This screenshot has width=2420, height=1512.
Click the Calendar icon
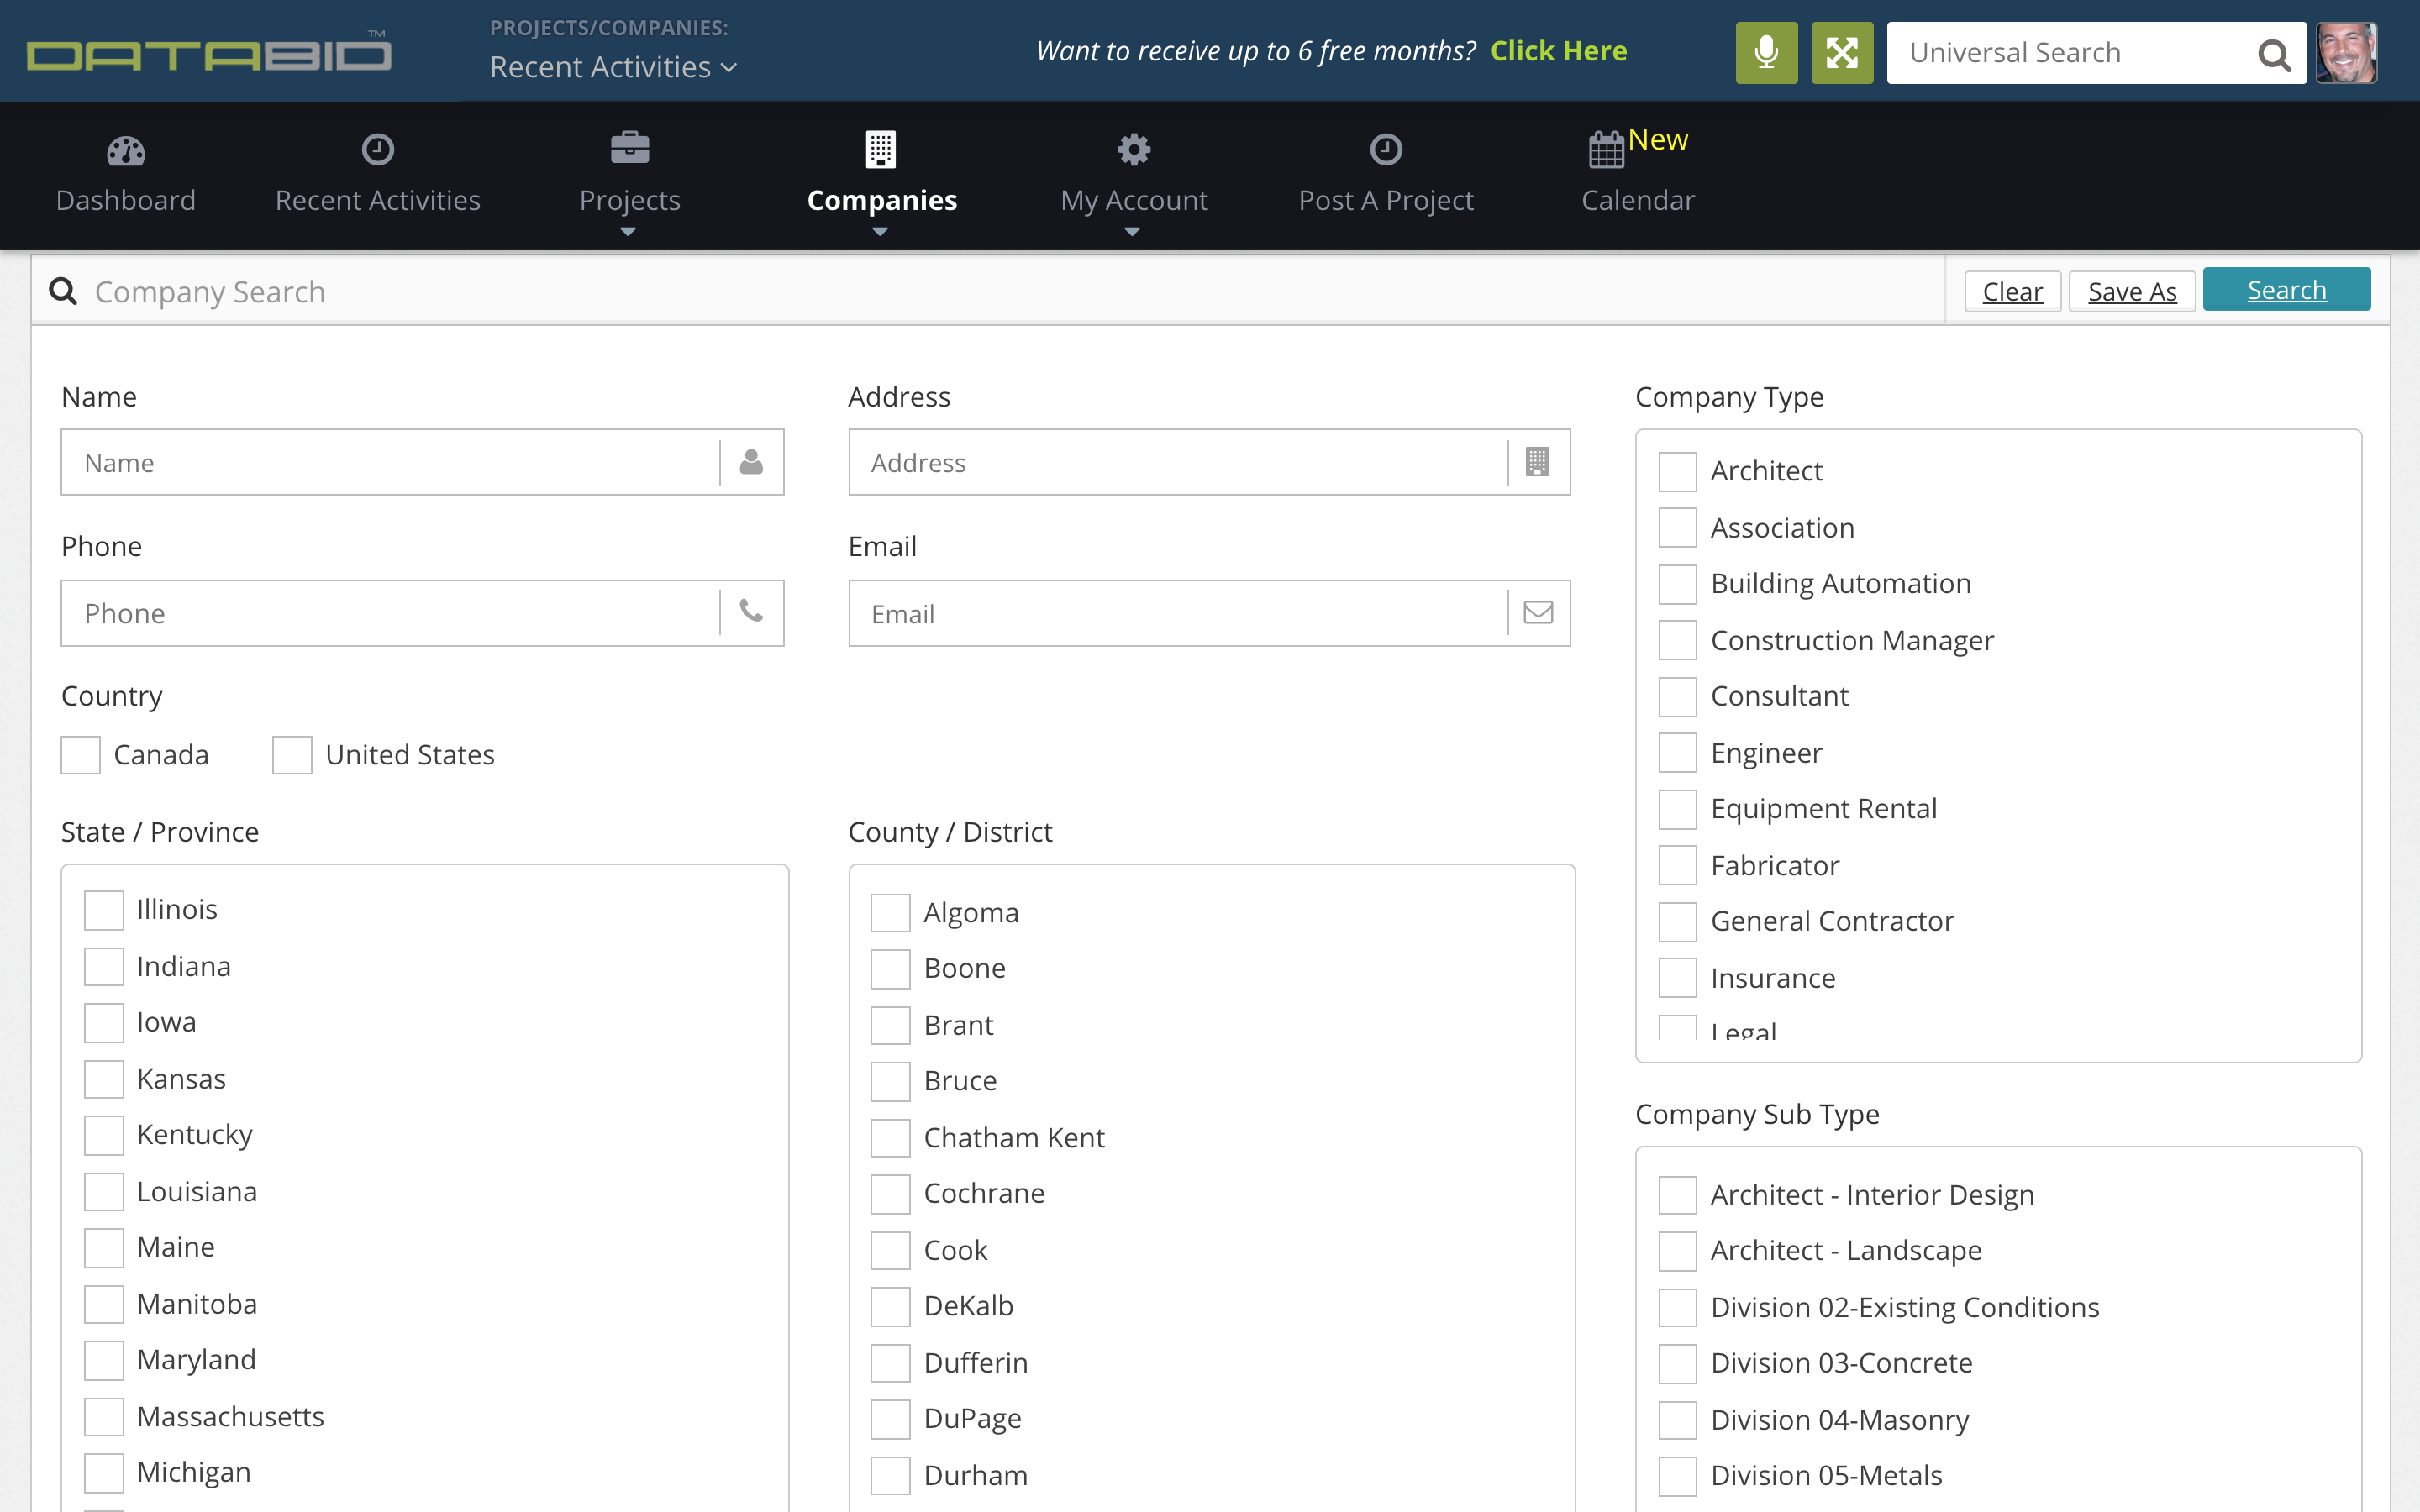tap(1606, 150)
